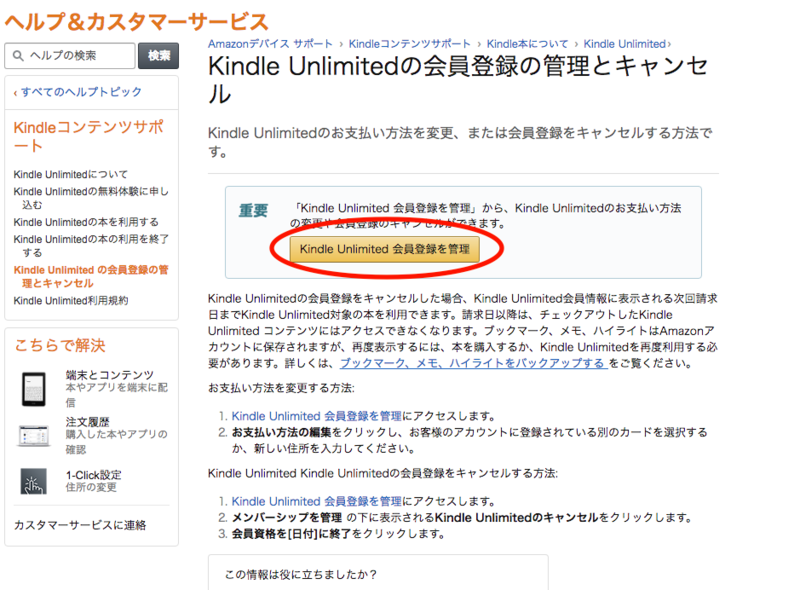Click the ヘルプ&カスタマーサービス page header
The height and width of the screenshot is (590, 800).
tap(137, 22)
